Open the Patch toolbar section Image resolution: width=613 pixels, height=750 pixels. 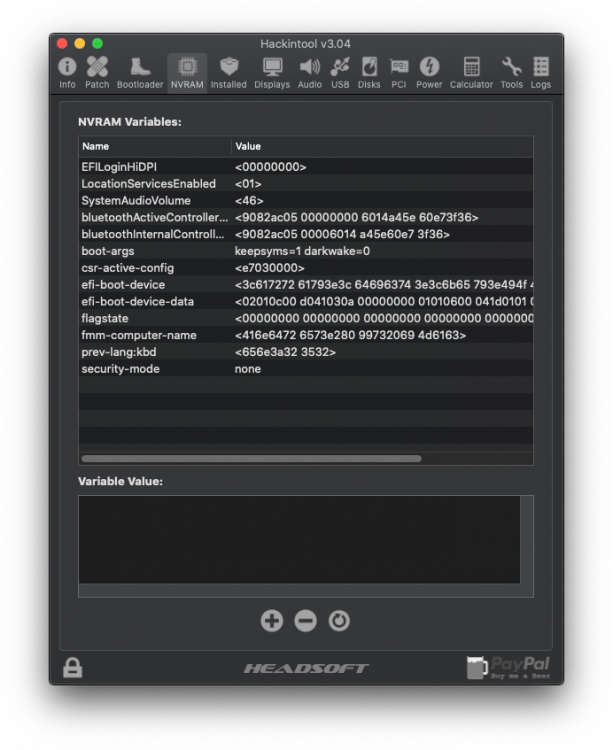tap(97, 73)
